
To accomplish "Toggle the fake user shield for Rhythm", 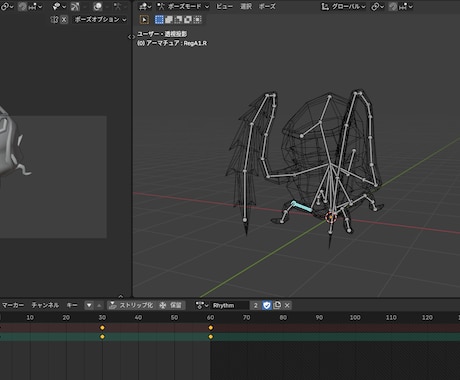I will pyautogui.click(x=267, y=305).
